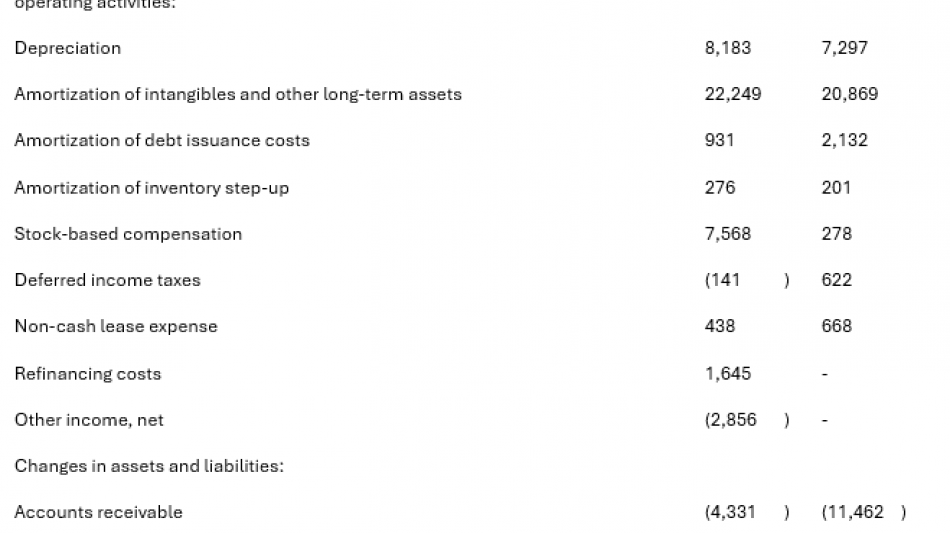
Task: Select the 7,568 stock compensation value
Action: [727, 234]
